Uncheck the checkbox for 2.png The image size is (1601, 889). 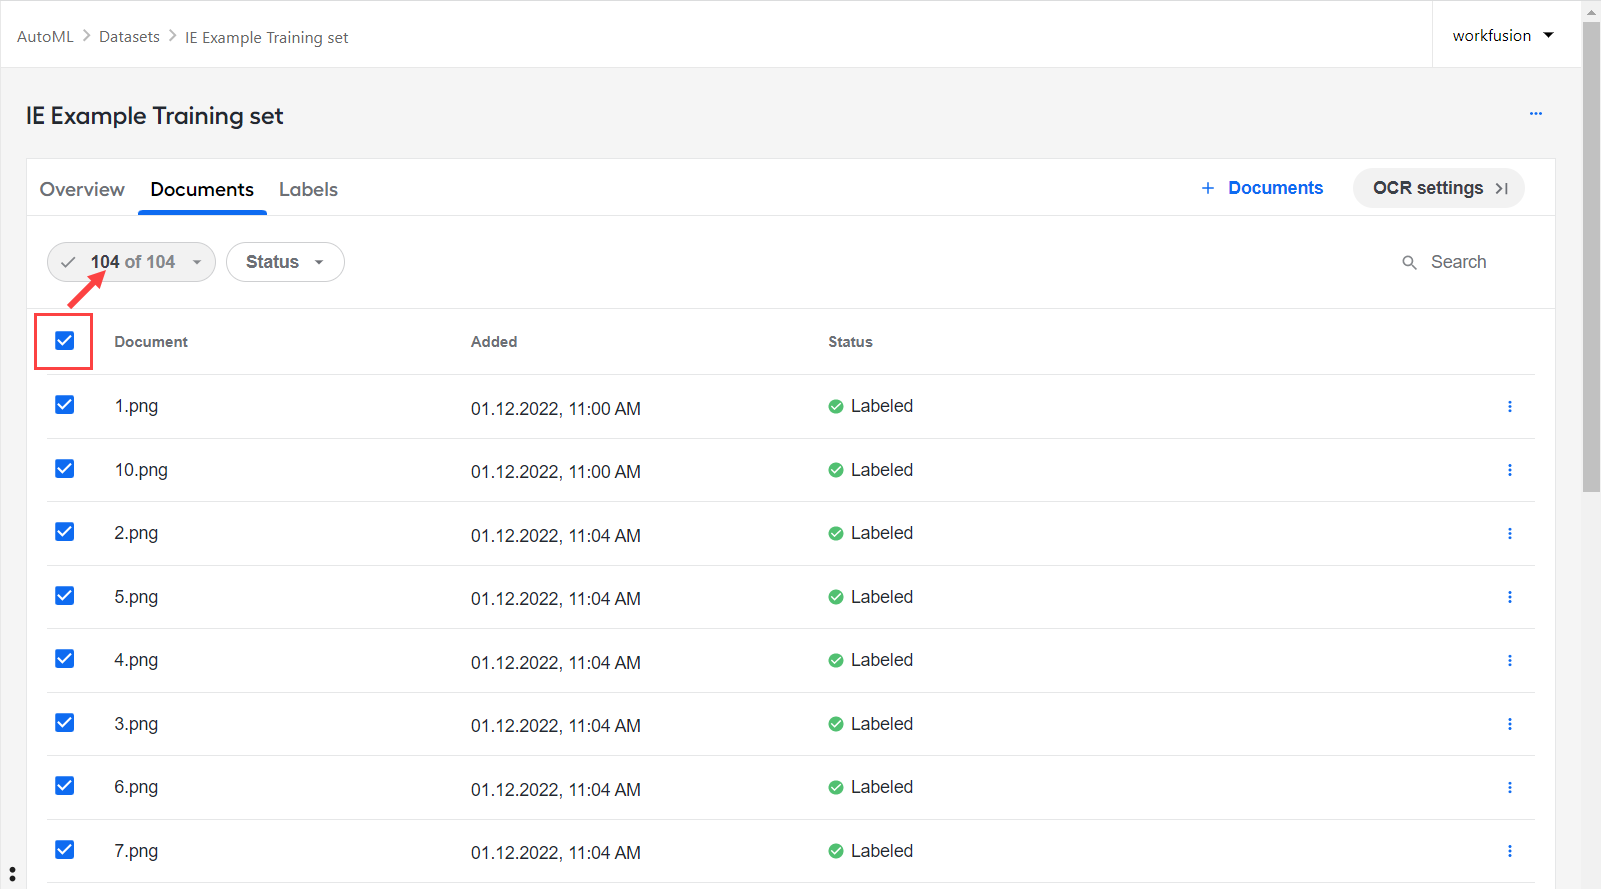tap(65, 532)
